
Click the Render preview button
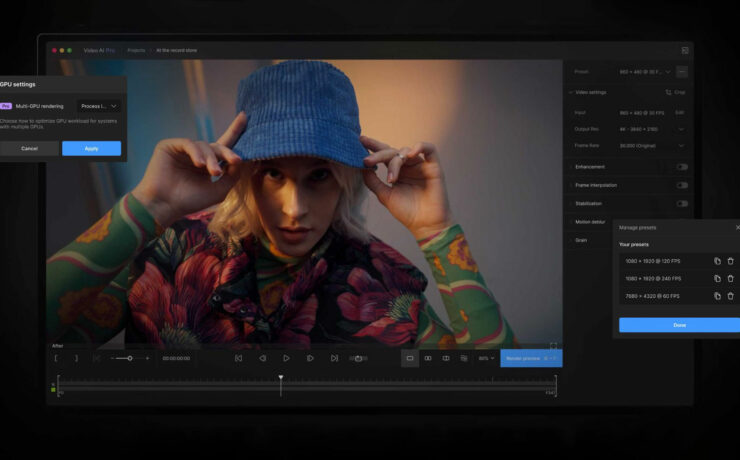coord(531,358)
